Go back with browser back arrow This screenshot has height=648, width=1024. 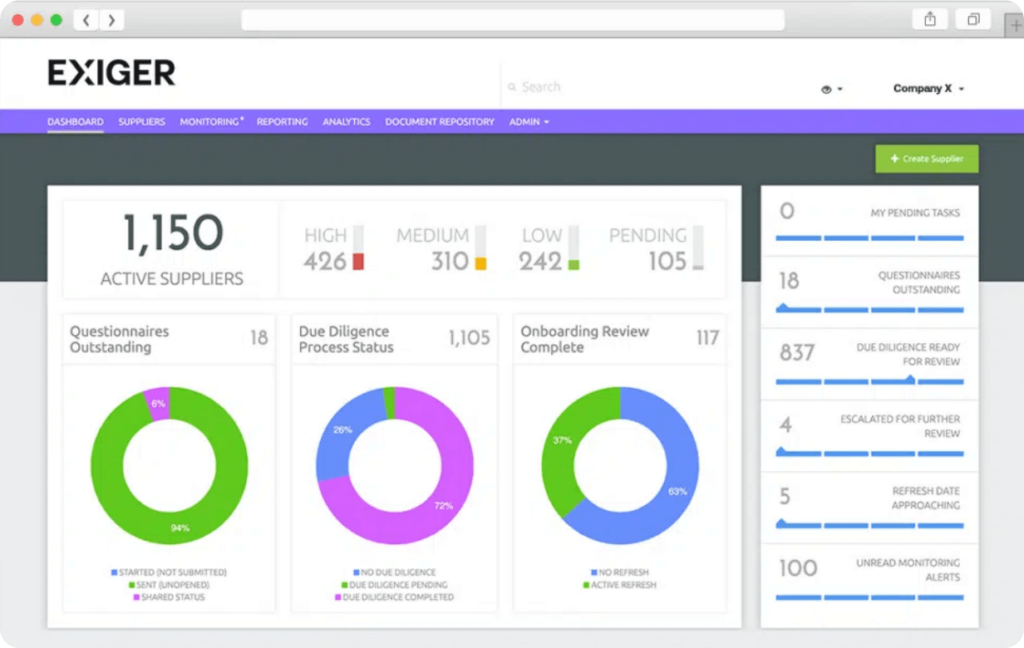pyautogui.click(x=86, y=20)
